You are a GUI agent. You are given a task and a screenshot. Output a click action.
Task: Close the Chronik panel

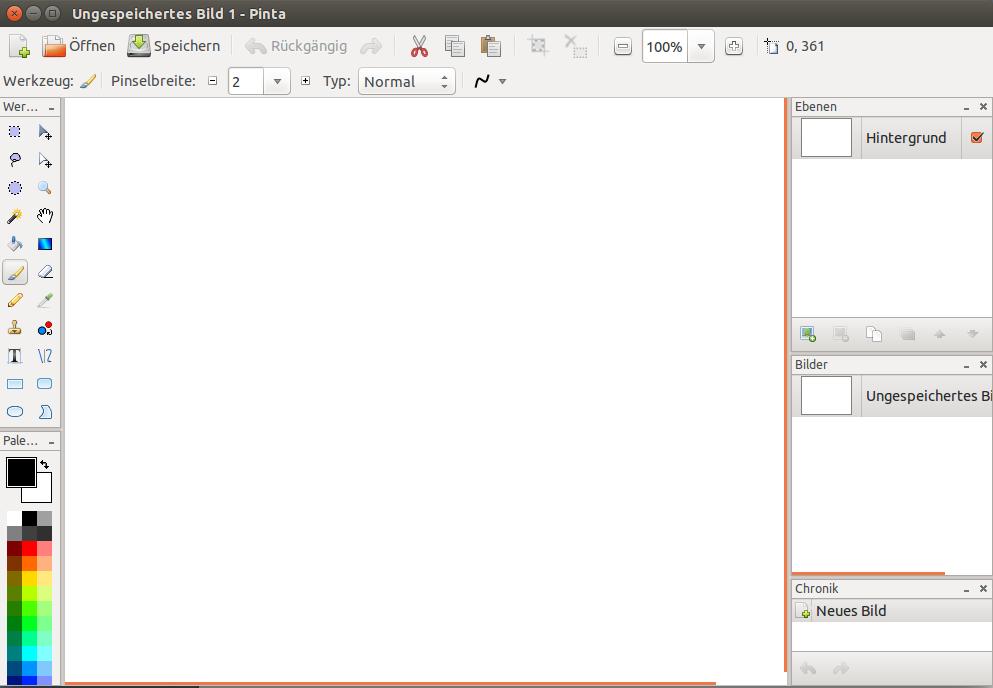[983, 589]
